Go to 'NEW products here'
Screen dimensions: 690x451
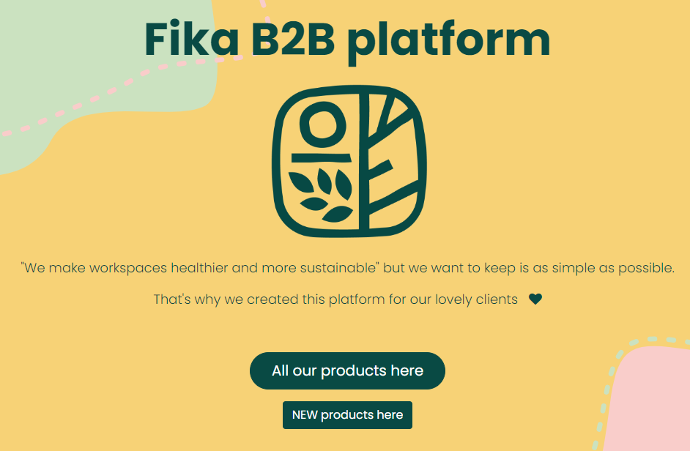point(347,415)
